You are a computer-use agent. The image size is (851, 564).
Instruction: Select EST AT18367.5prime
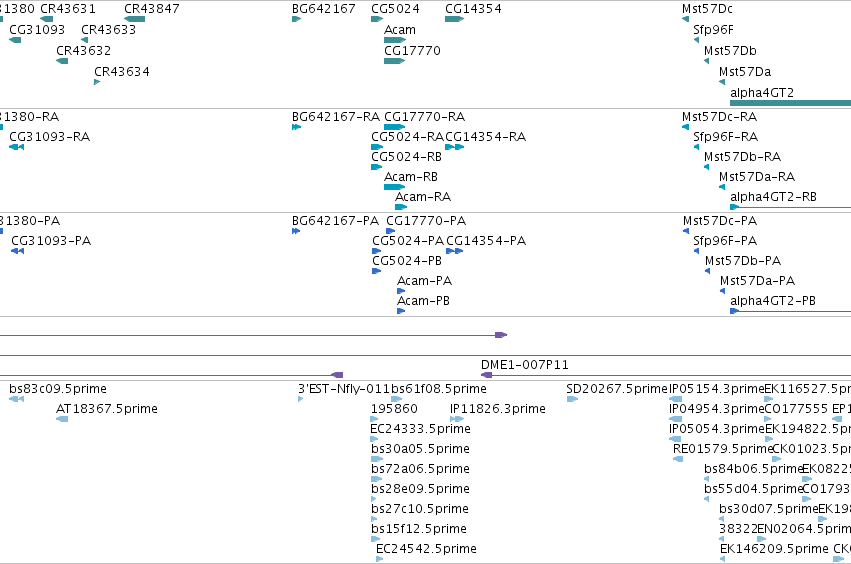[107, 409]
